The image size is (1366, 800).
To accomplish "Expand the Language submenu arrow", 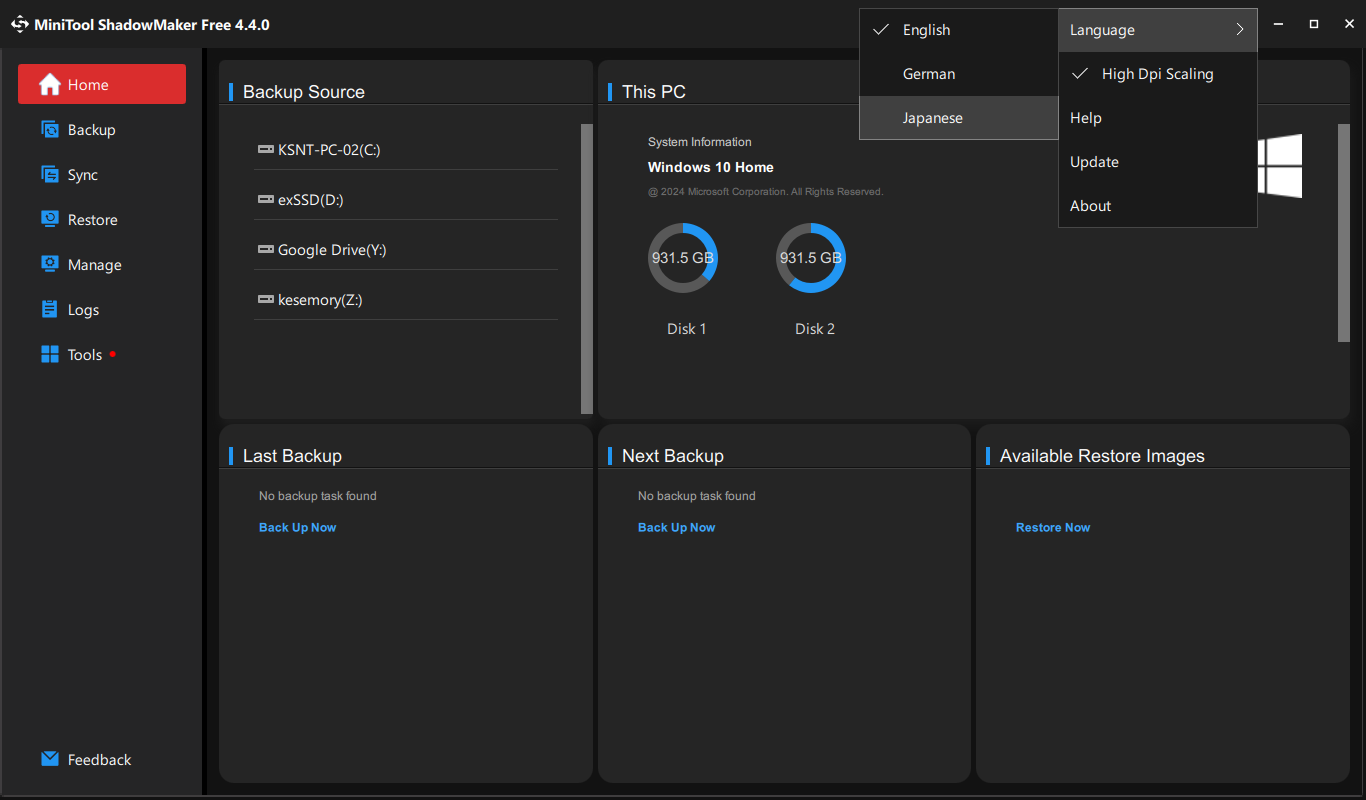I will (x=1240, y=30).
